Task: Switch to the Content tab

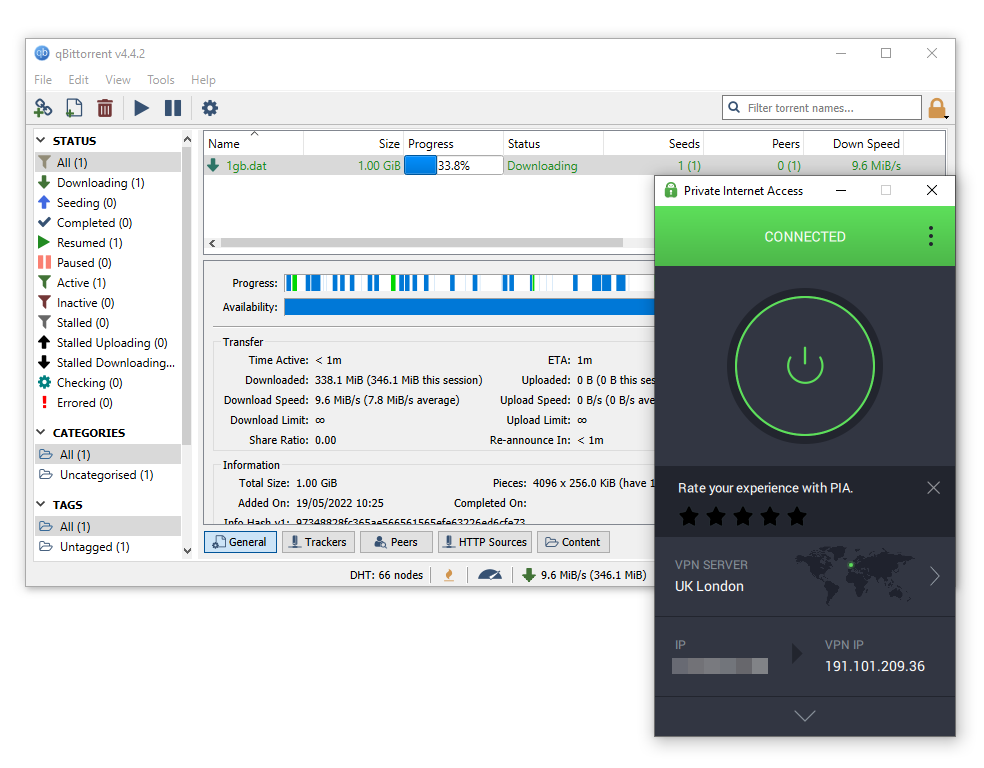Action: click(x=573, y=542)
